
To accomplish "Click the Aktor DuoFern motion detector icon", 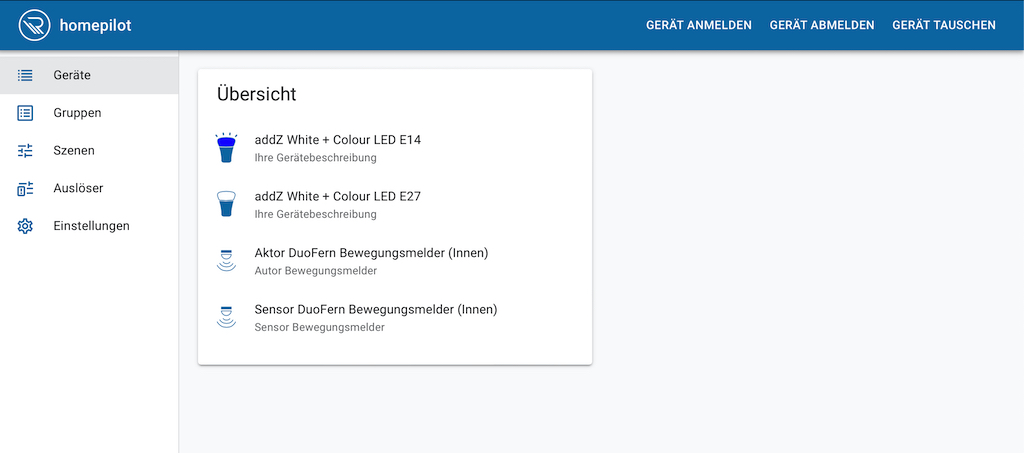I will tap(226, 260).
